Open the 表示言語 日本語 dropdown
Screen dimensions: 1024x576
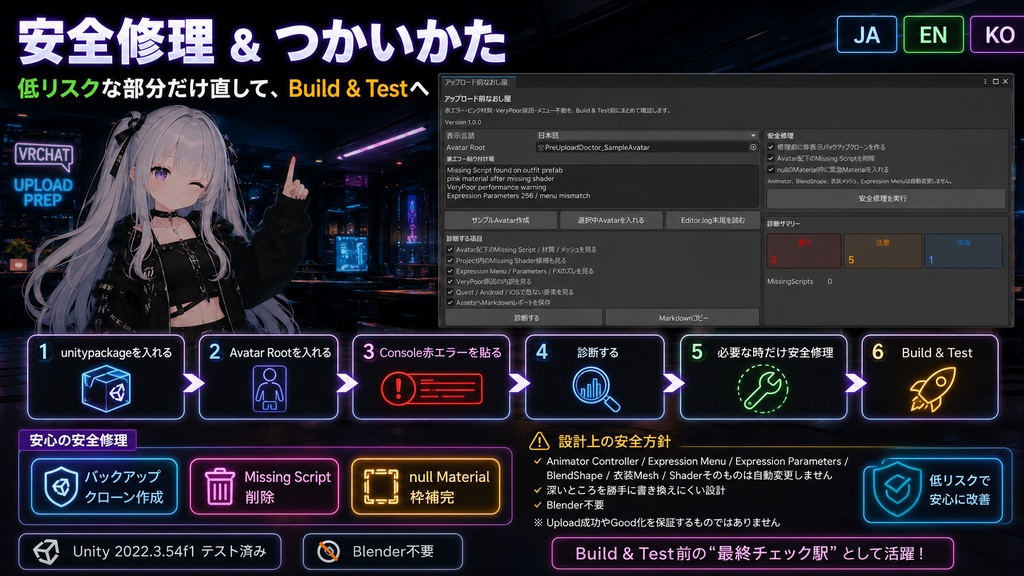tap(647, 136)
